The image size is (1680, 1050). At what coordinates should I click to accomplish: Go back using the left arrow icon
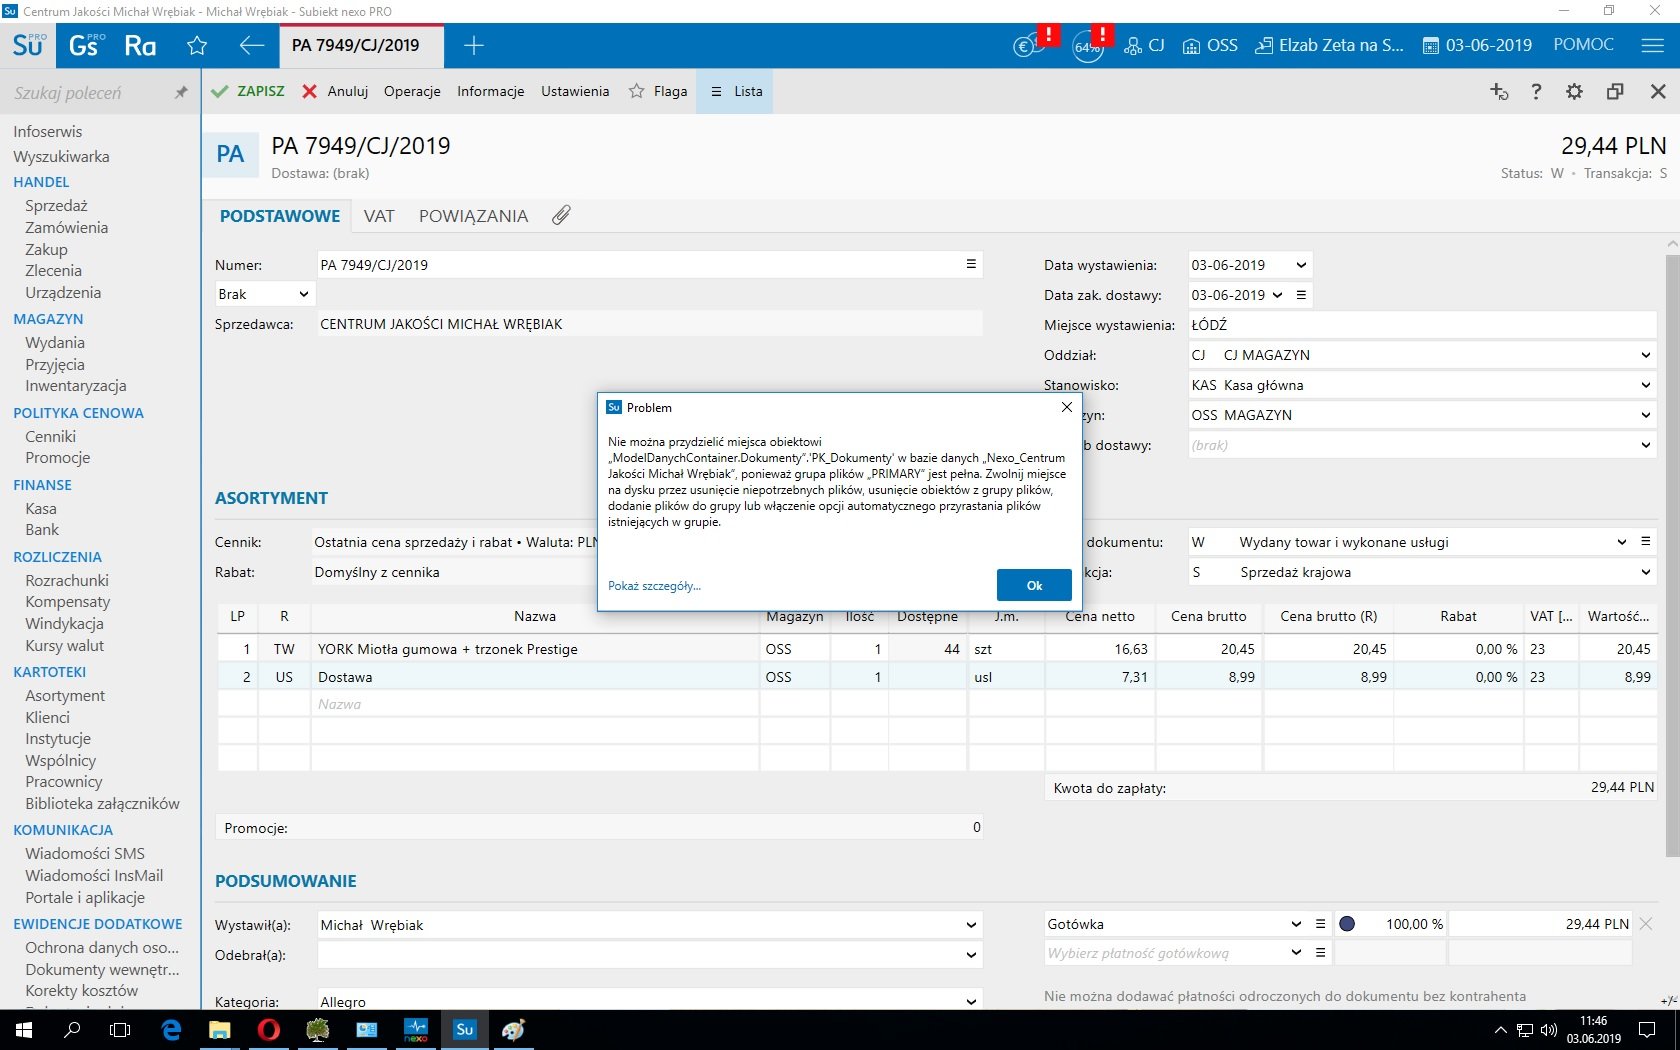pos(251,45)
